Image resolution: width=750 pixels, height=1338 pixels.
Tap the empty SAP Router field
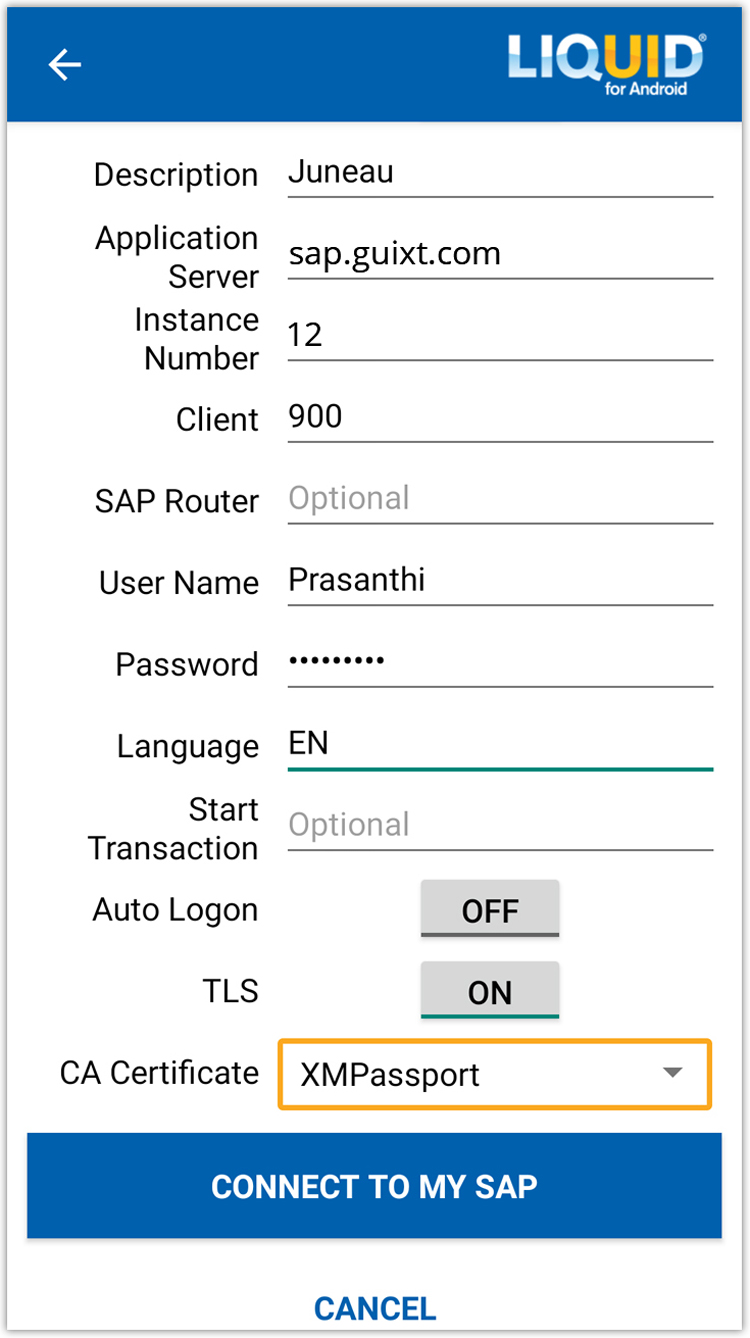[500, 499]
